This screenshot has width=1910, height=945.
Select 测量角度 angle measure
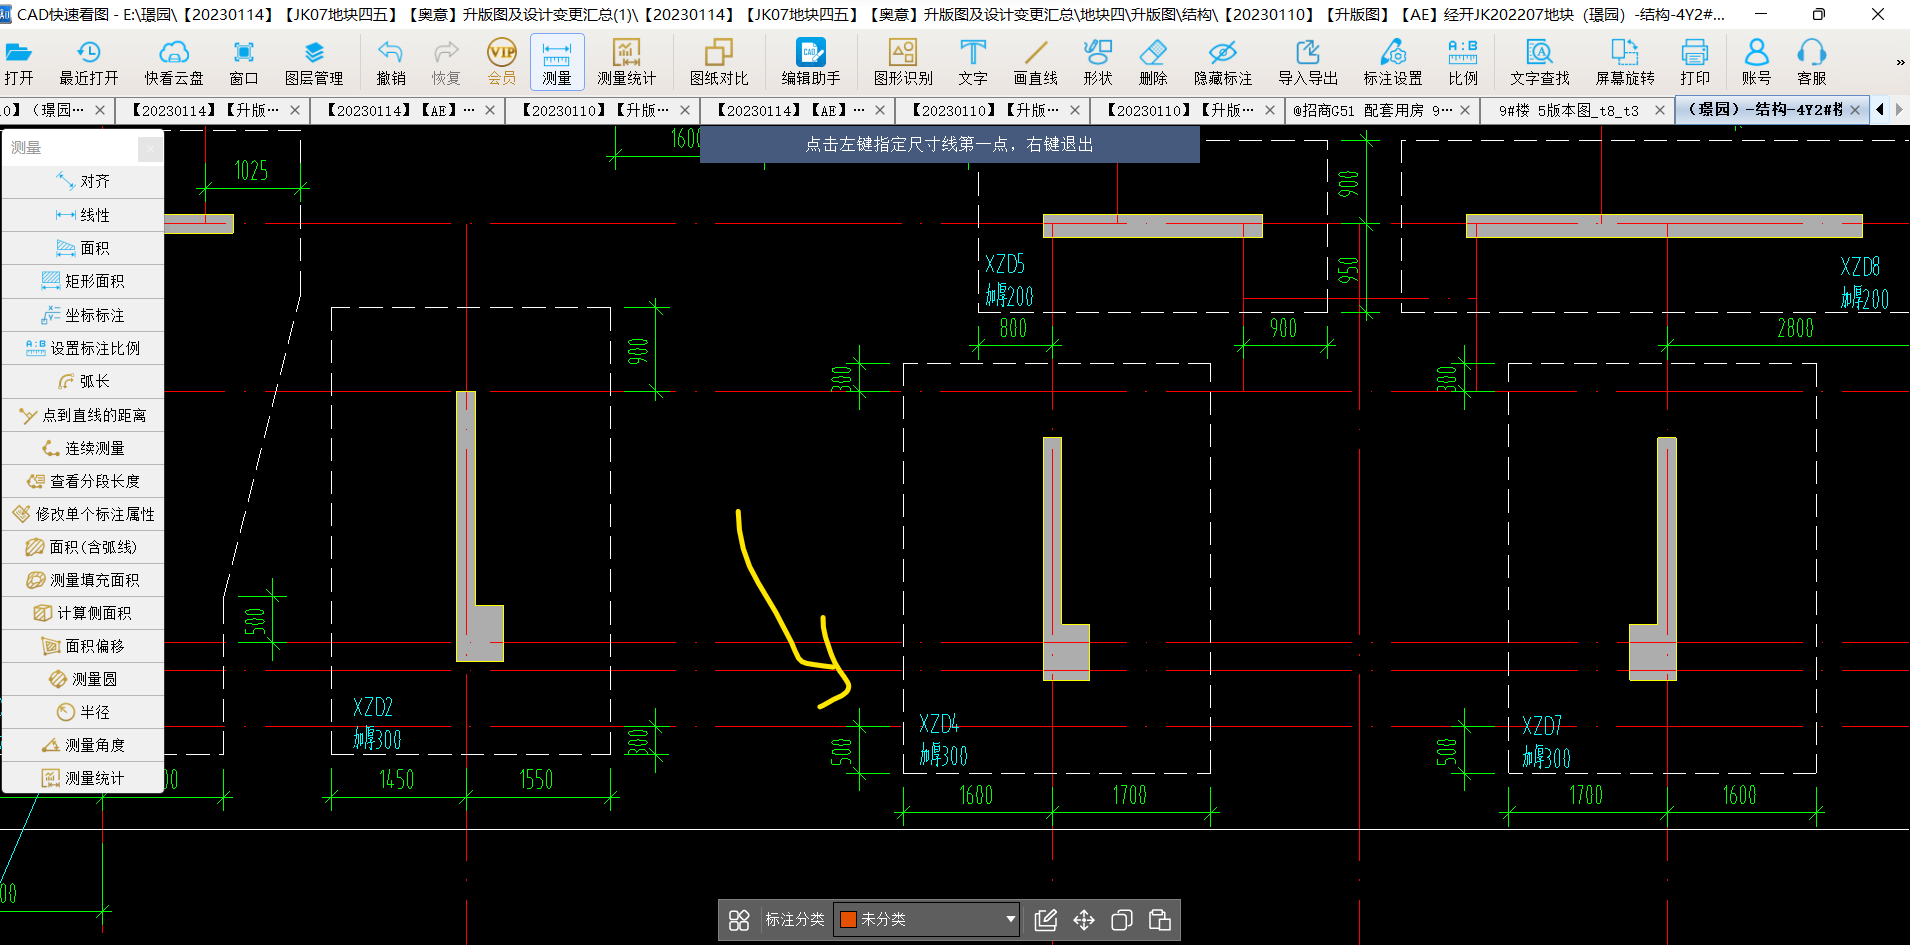[83, 745]
